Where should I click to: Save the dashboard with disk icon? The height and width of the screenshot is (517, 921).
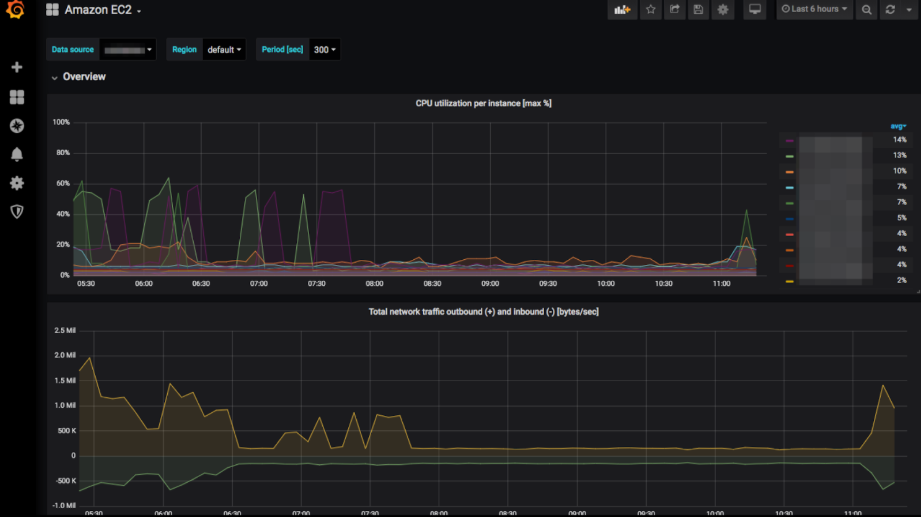(698, 9)
